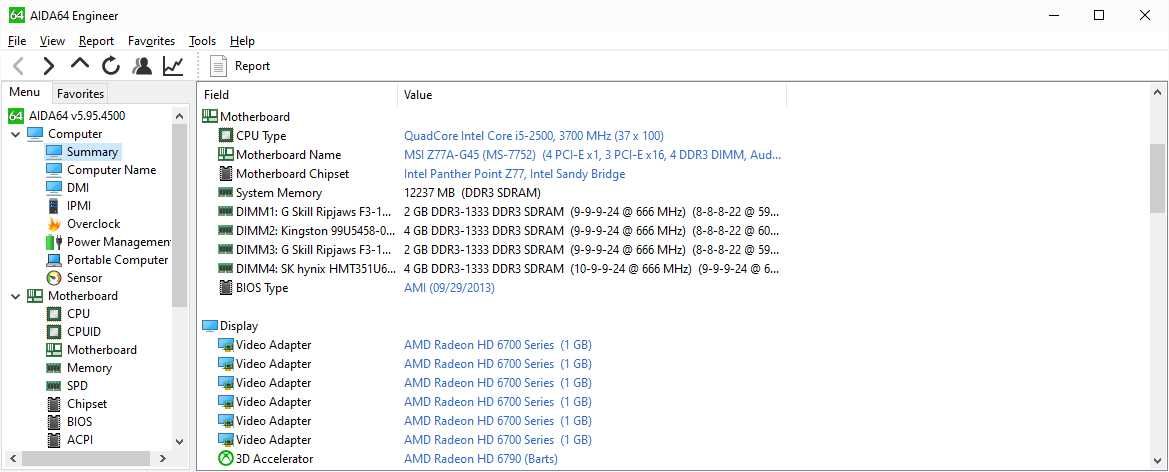The width and height of the screenshot is (1169, 472).
Task: Click the Motherboard Name row icon
Action: (x=225, y=155)
